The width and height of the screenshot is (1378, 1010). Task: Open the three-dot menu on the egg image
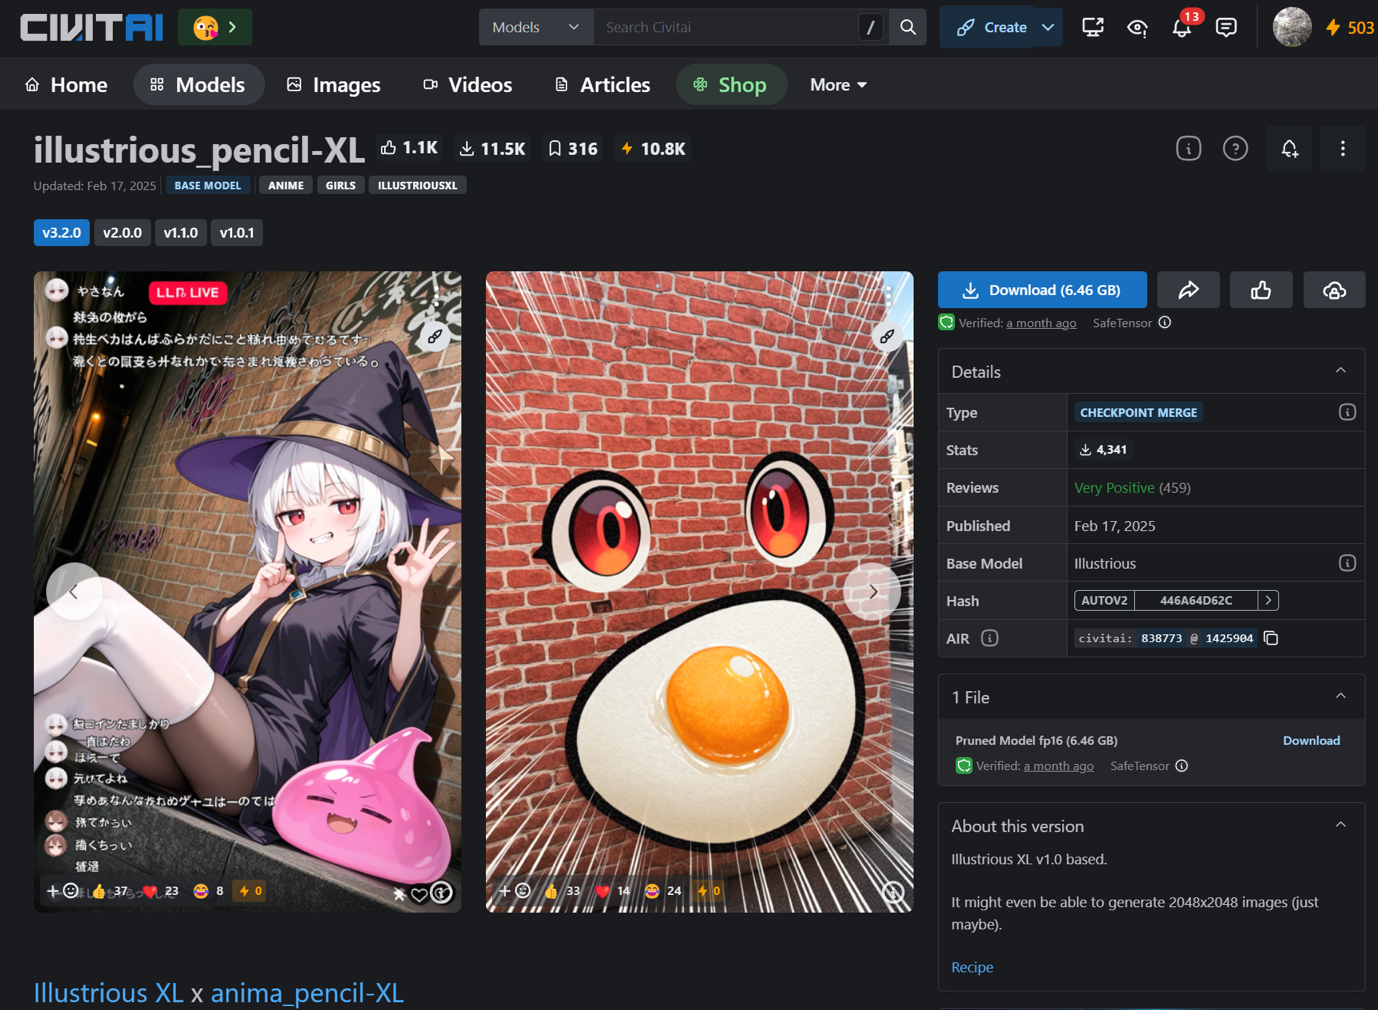coord(889,295)
